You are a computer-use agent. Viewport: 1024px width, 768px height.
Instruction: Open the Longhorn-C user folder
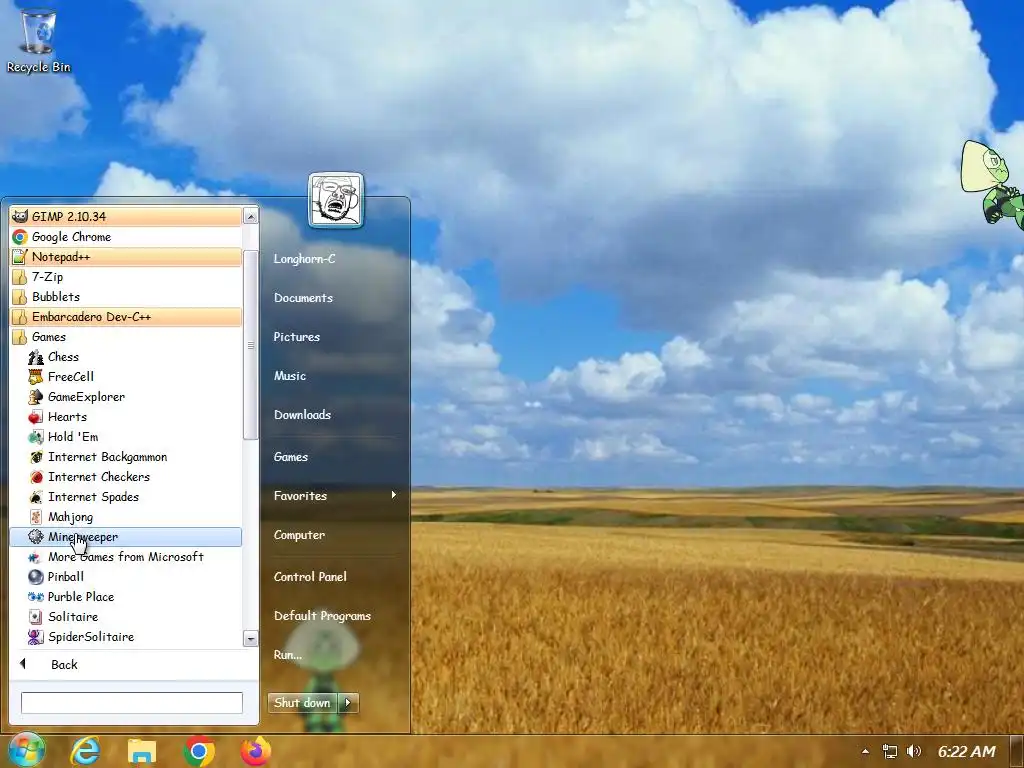335,259
